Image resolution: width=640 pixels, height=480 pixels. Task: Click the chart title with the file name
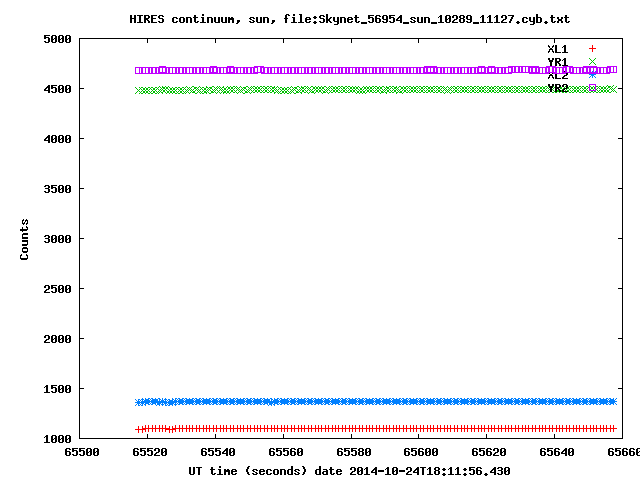click(349, 19)
